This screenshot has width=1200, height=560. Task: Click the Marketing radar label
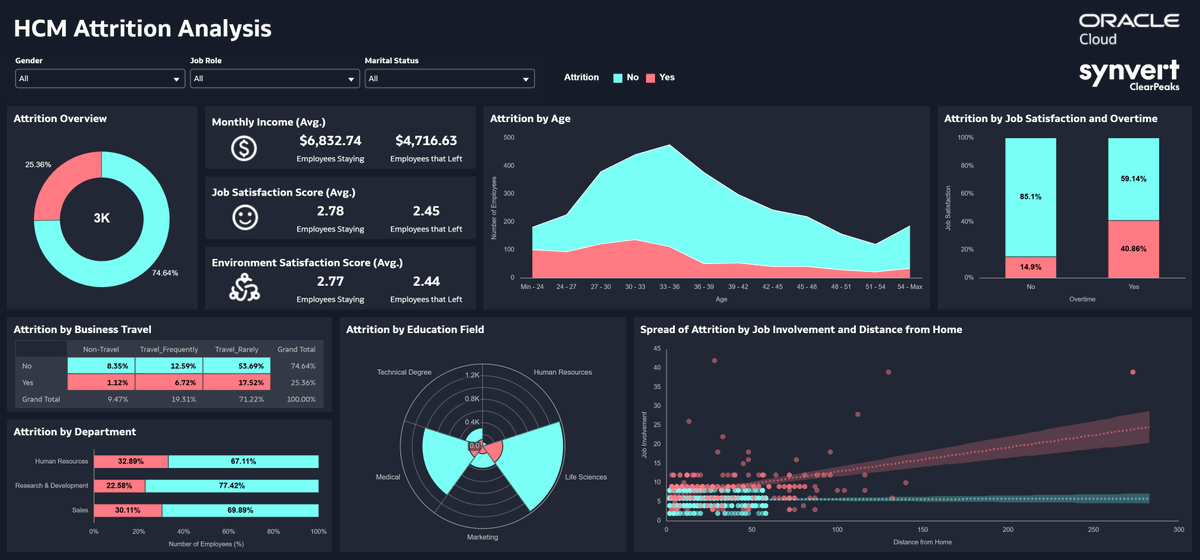pyautogui.click(x=481, y=537)
